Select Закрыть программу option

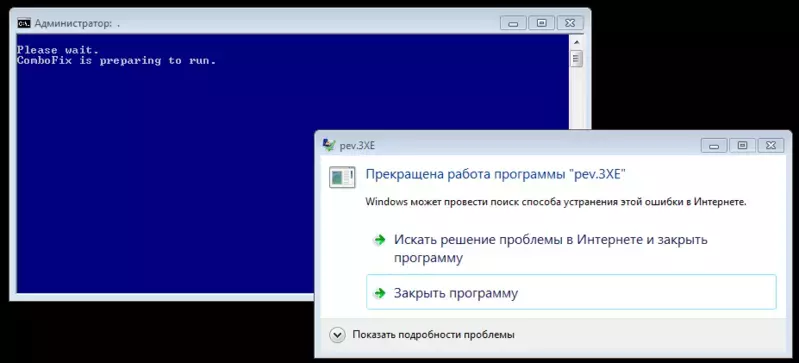(x=571, y=292)
